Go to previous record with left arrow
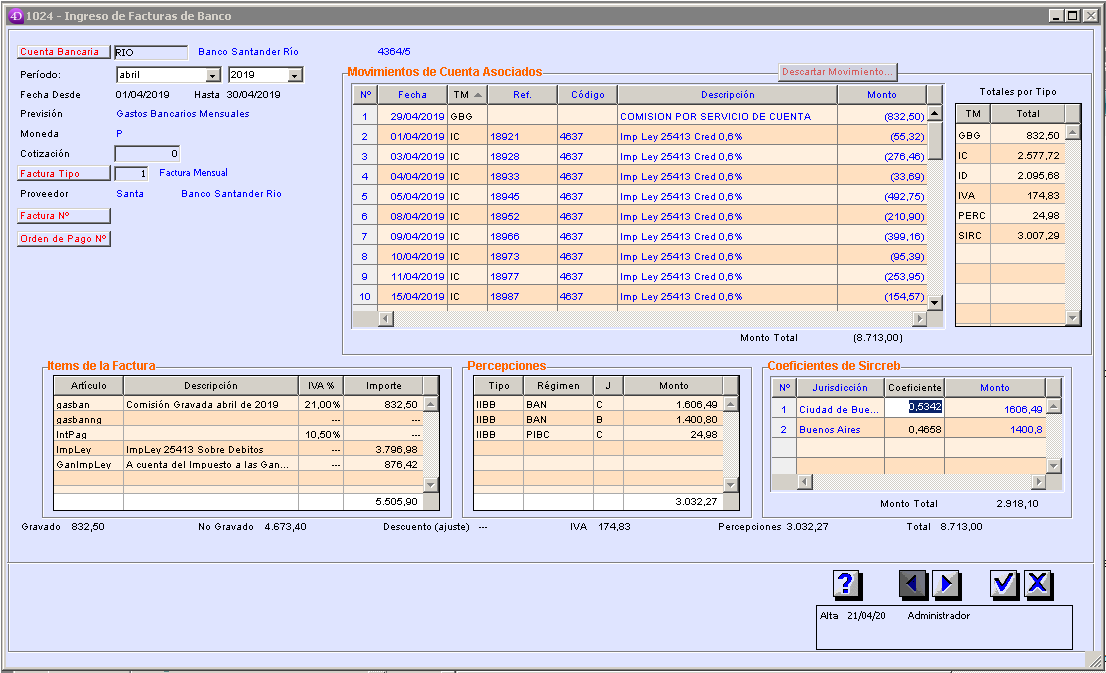Image resolution: width=1106 pixels, height=673 pixels. [912, 584]
